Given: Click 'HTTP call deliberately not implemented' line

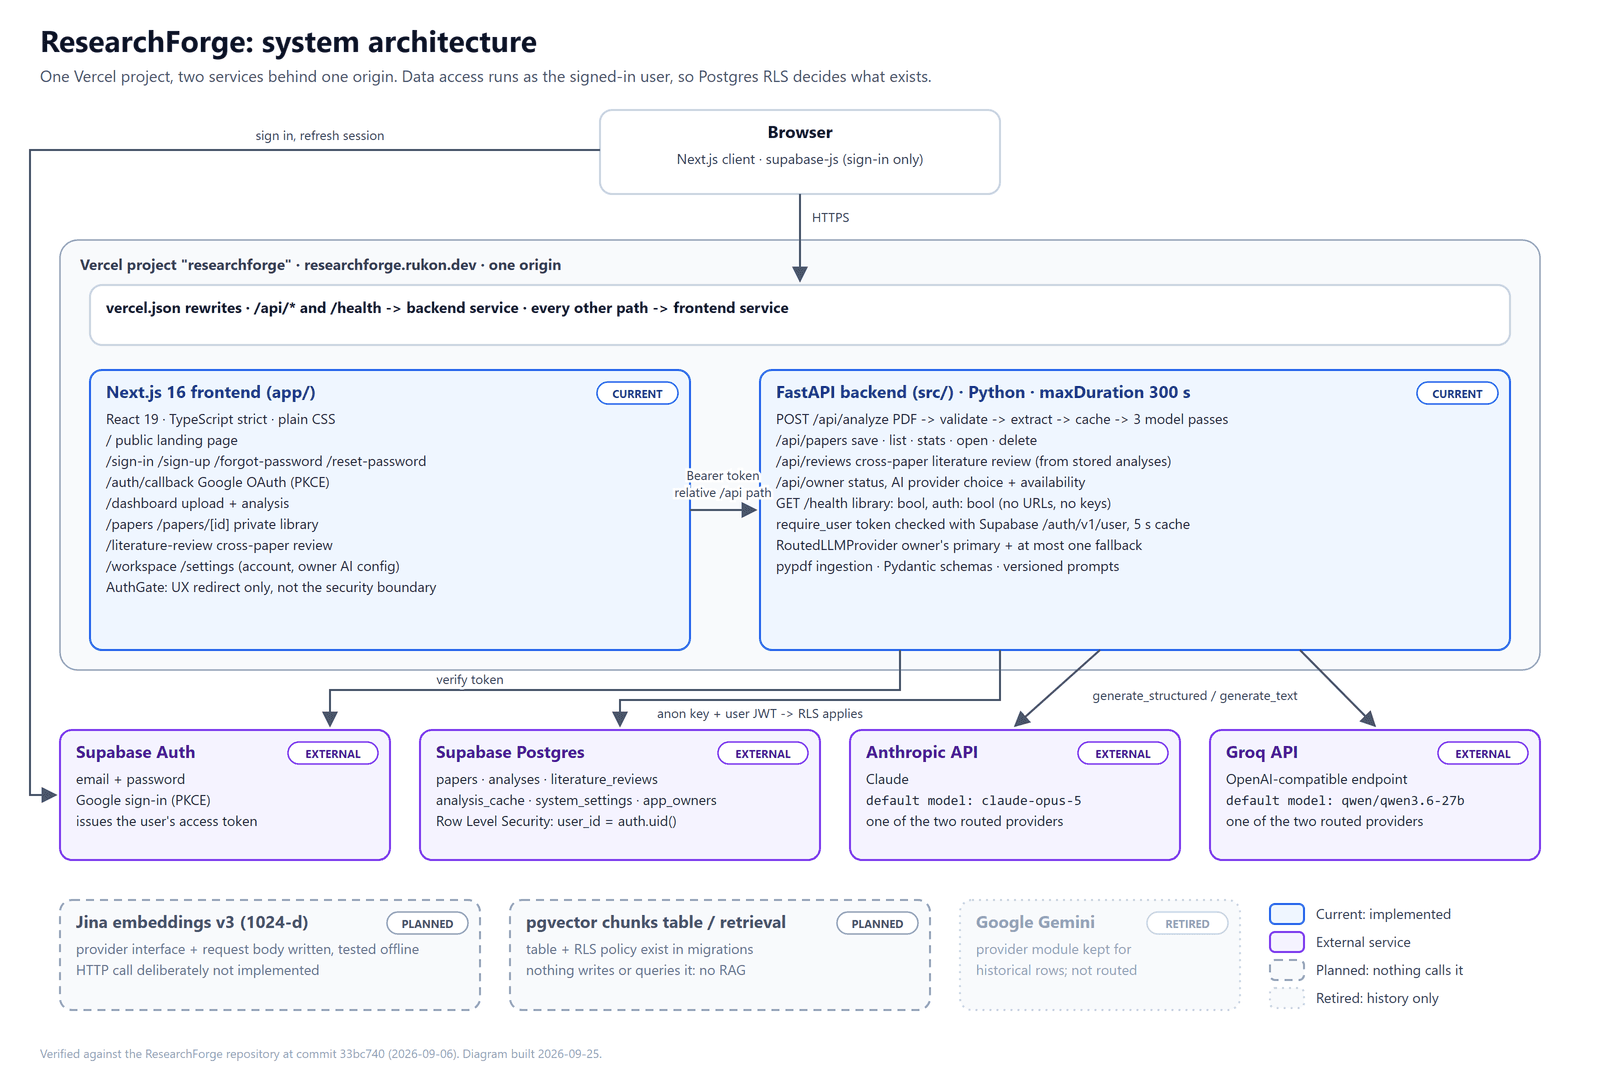Looking at the screenshot, I should (x=198, y=970).
